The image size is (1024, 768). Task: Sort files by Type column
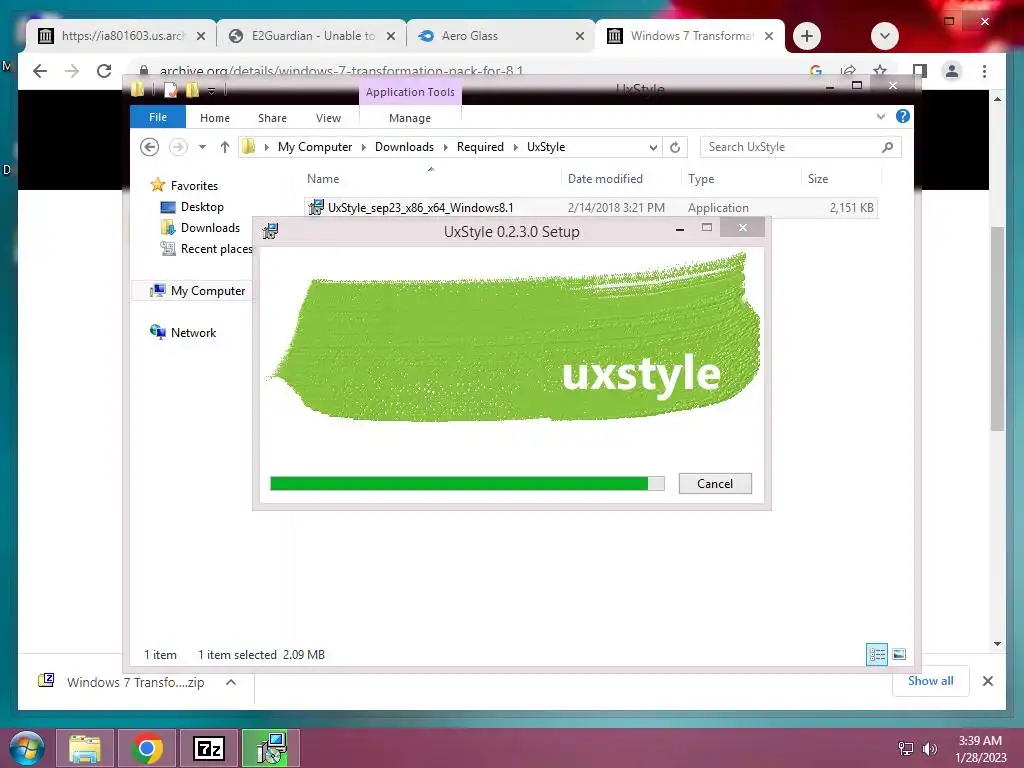tap(741, 178)
